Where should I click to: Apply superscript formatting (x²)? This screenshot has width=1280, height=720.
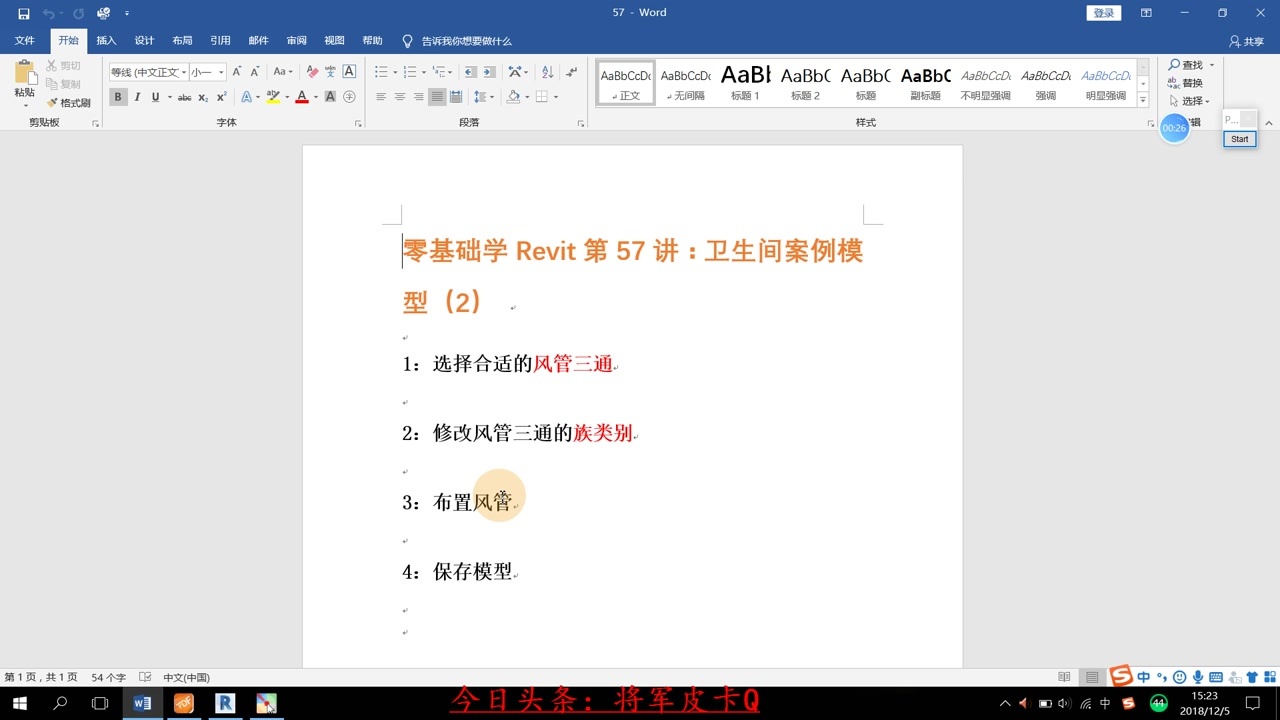pos(221,97)
